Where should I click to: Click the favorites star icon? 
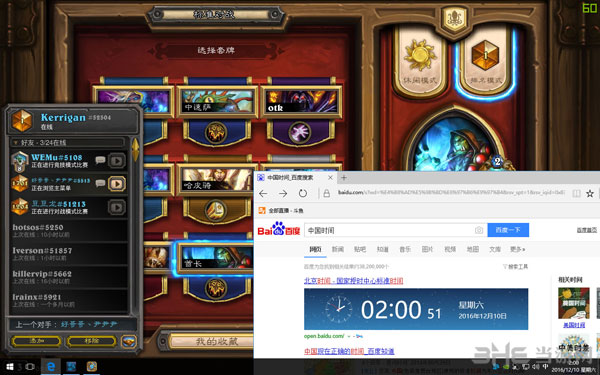(x=590, y=194)
